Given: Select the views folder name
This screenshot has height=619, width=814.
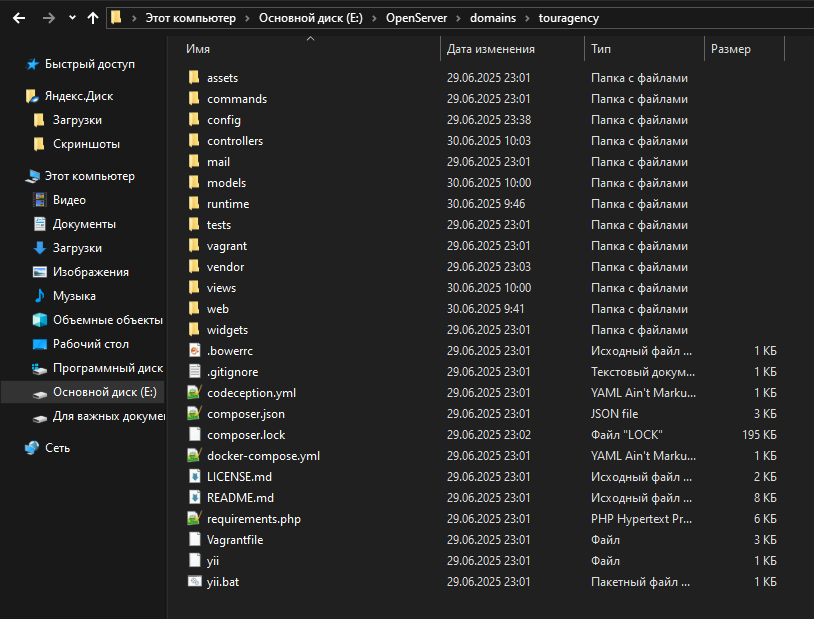Looking at the screenshot, I should coord(221,288).
